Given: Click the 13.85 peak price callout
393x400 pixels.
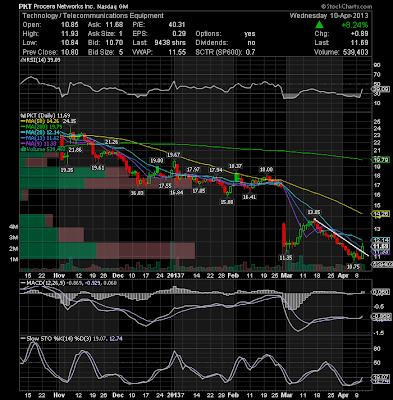Looking at the screenshot, I should [x=314, y=212].
